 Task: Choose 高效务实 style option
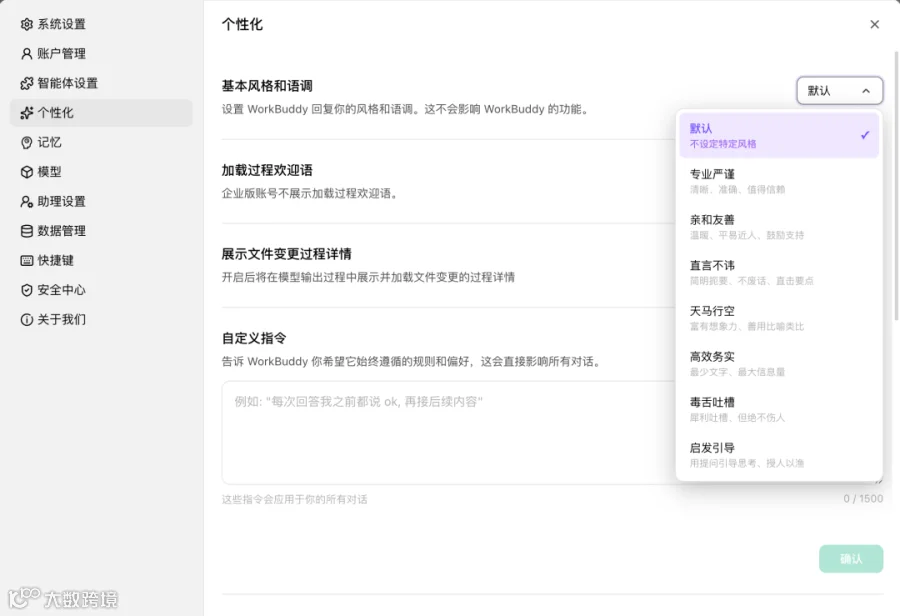tap(779, 363)
